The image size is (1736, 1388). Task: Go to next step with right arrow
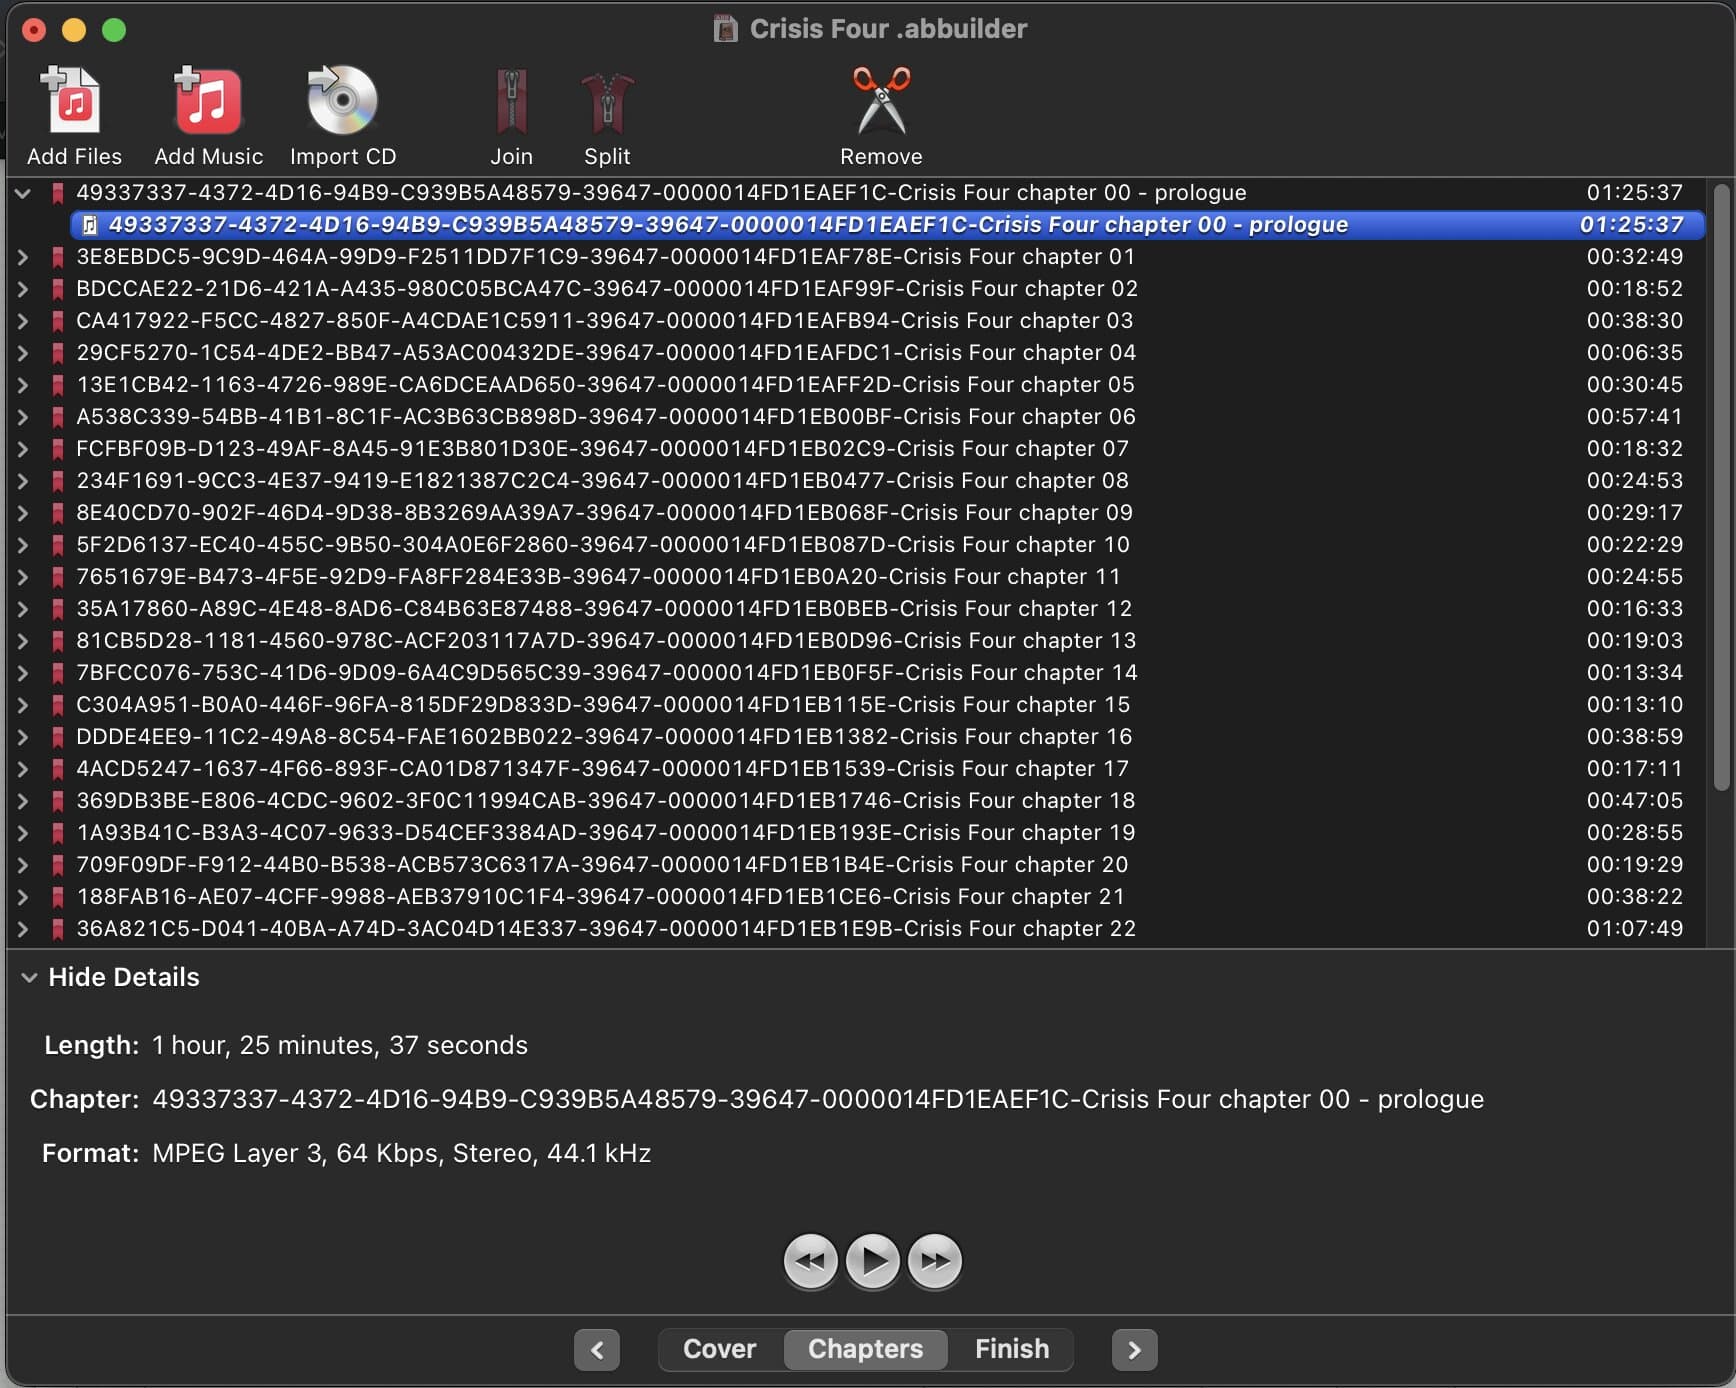pyautogui.click(x=1134, y=1350)
